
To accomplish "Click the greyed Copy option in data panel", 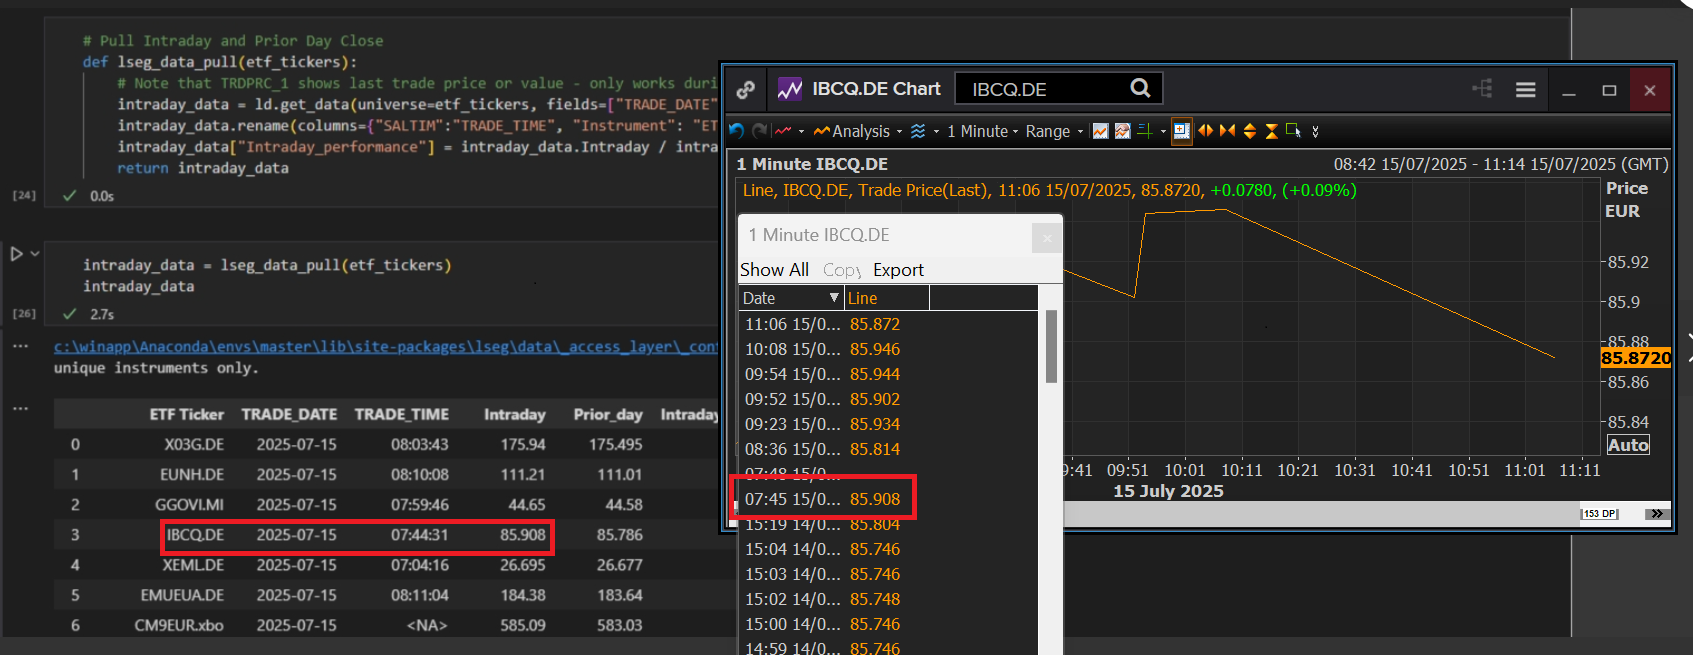I will tap(842, 270).
